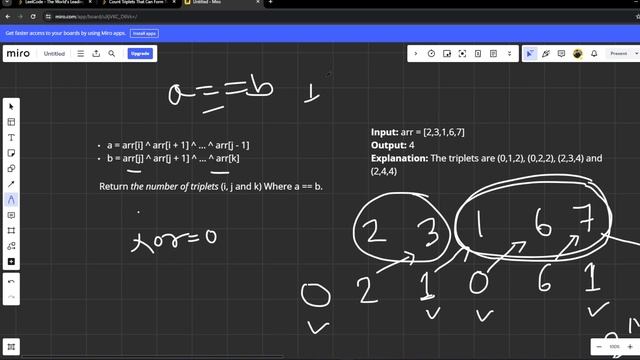
Task: Click the browser reload button
Action: click(33, 16)
